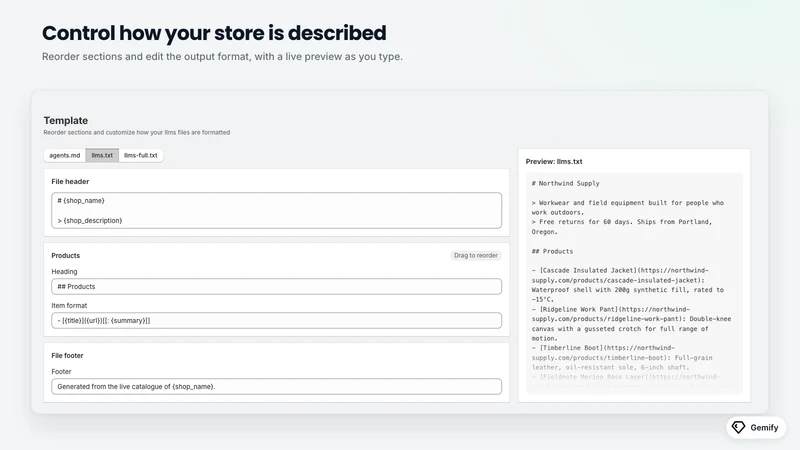
Task: Switch to the agents.md tab
Action: pyautogui.click(x=65, y=156)
